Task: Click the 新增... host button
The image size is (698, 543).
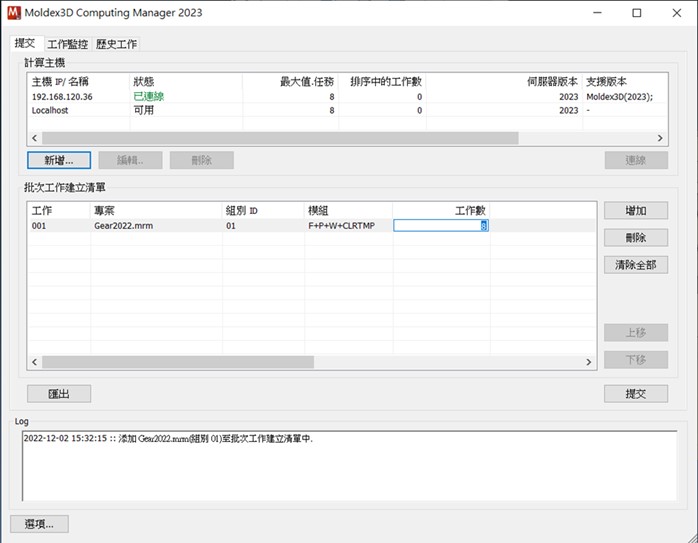Action: [x=59, y=160]
